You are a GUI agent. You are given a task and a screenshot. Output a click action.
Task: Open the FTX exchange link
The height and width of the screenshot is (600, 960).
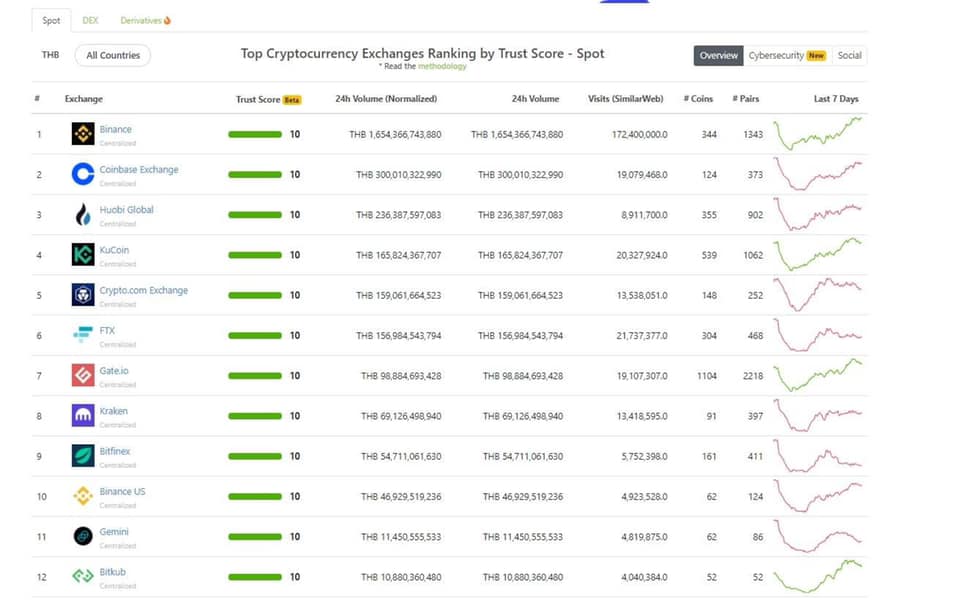coord(107,331)
